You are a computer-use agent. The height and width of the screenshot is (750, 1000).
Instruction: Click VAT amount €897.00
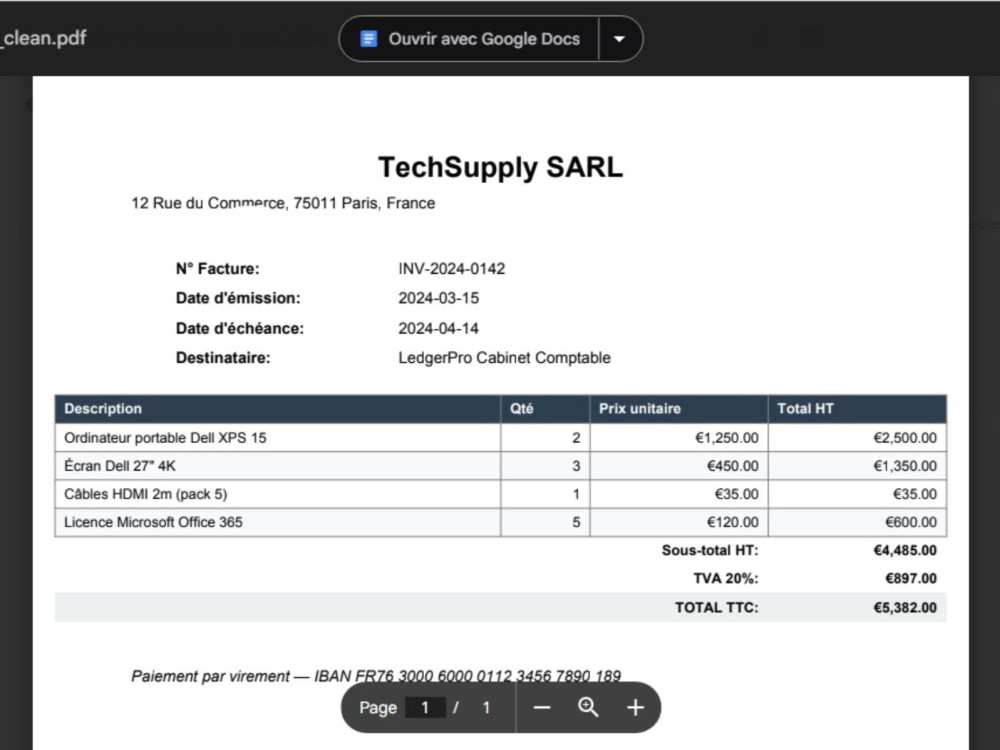[x=911, y=578]
